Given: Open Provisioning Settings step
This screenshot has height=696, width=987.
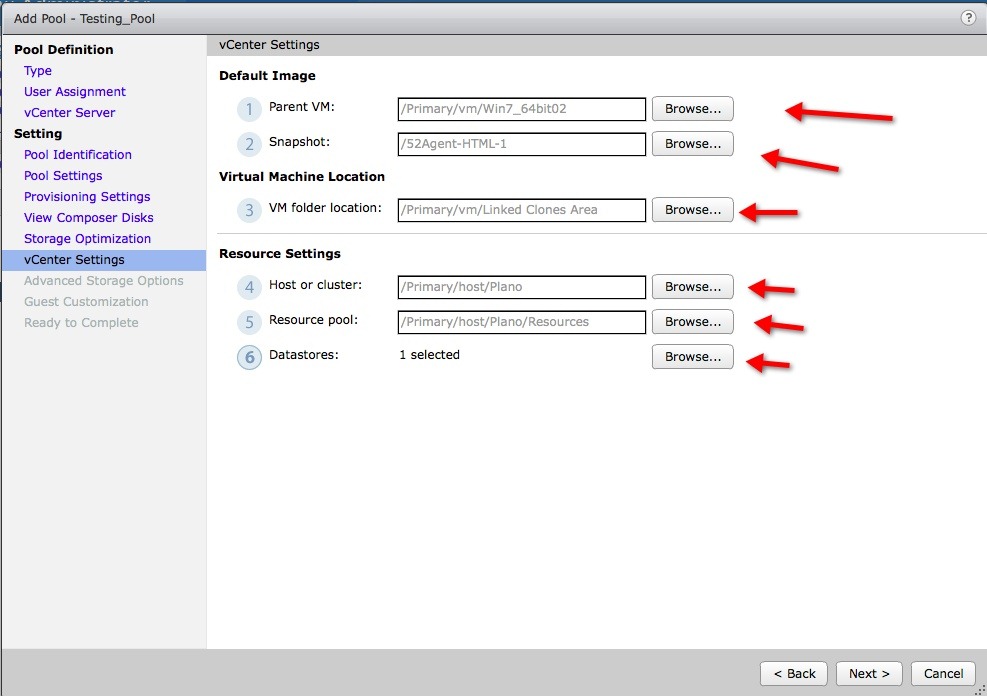Looking at the screenshot, I should (87, 197).
